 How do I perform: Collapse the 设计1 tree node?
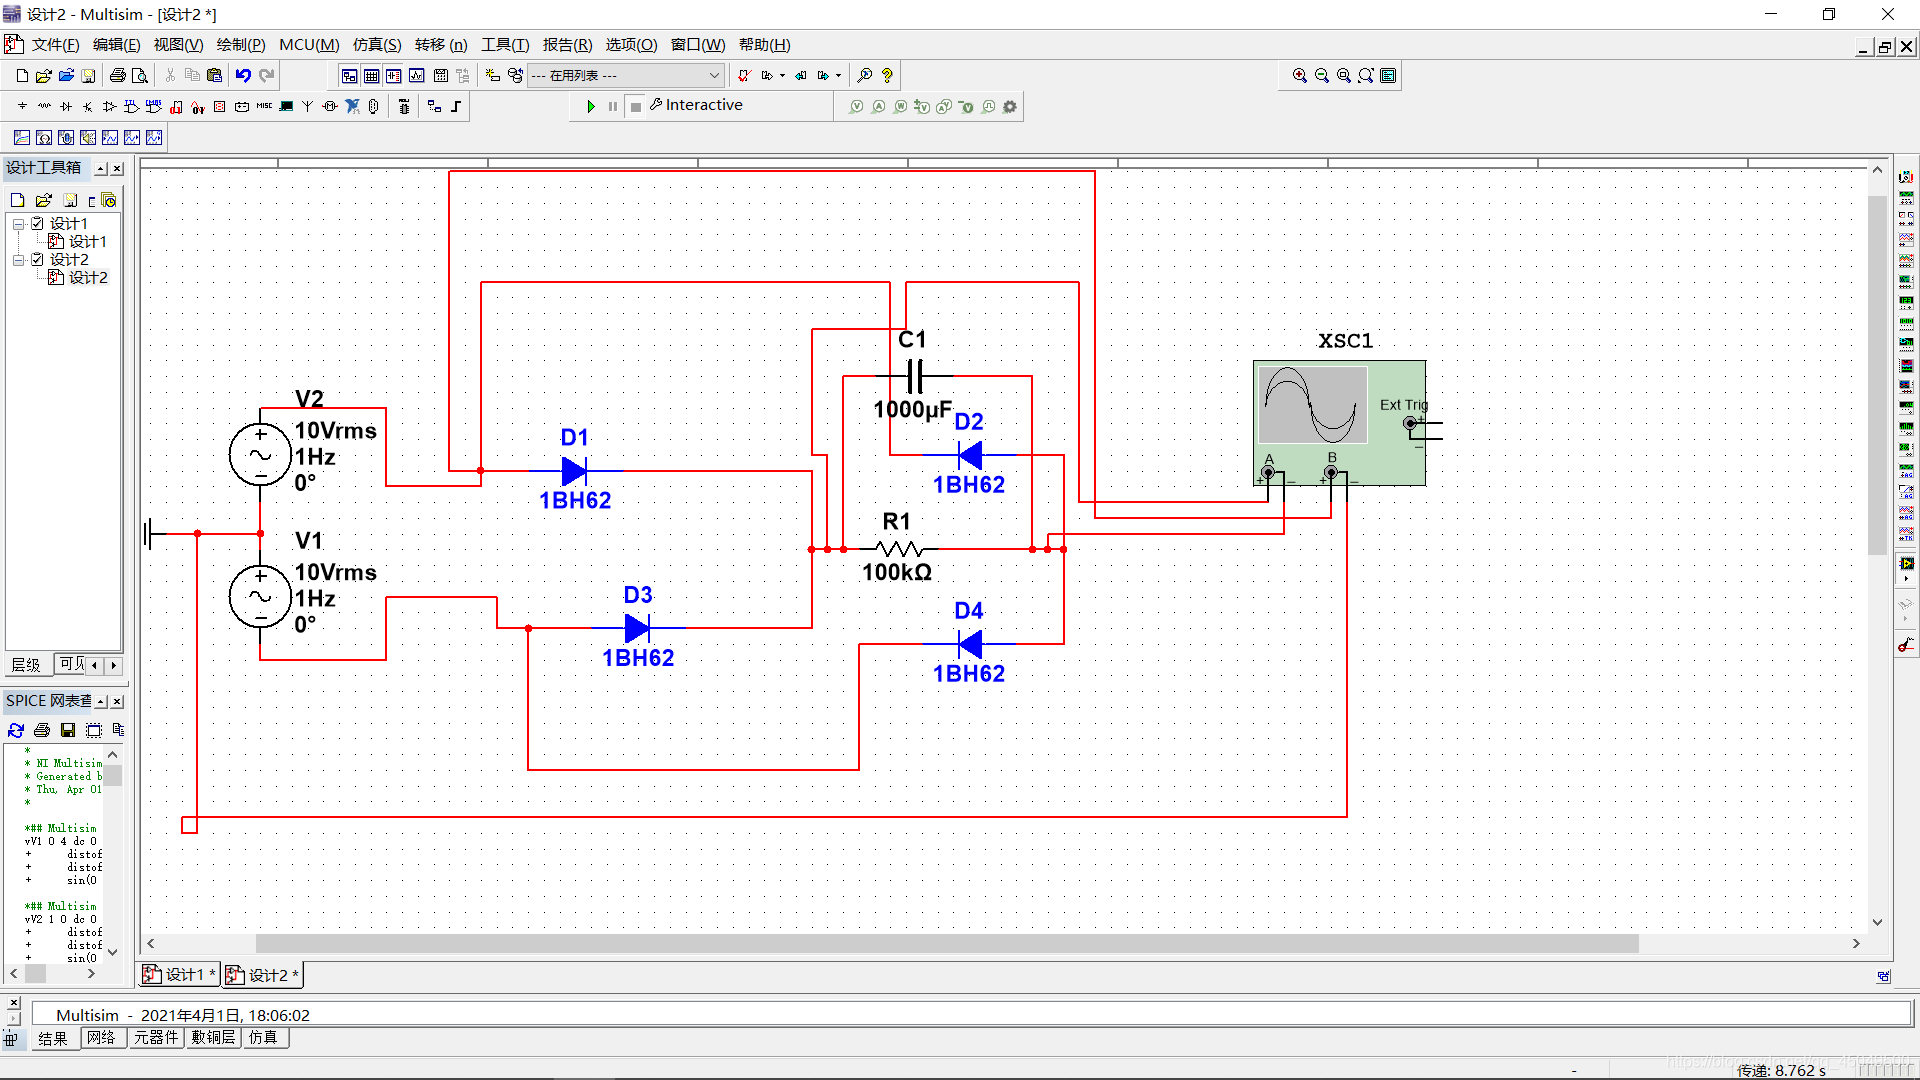pyautogui.click(x=18, y=224)
